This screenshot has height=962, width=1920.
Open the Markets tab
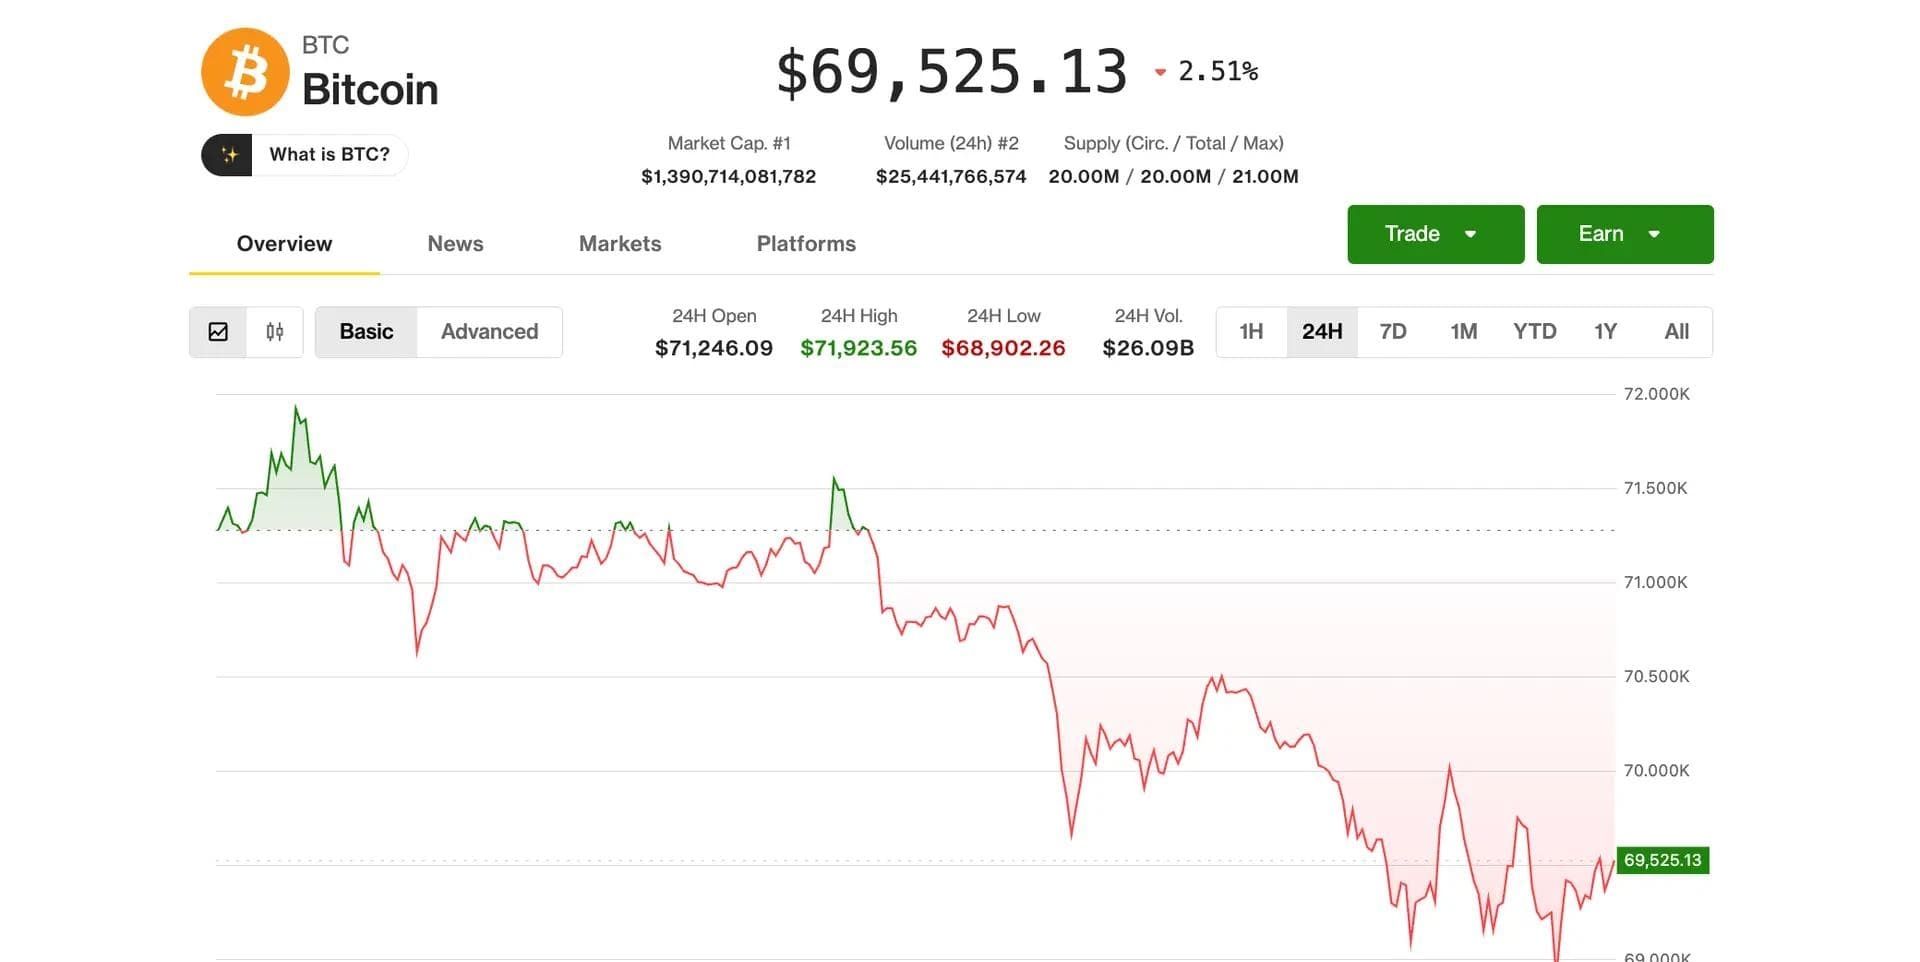click(620, 244)
